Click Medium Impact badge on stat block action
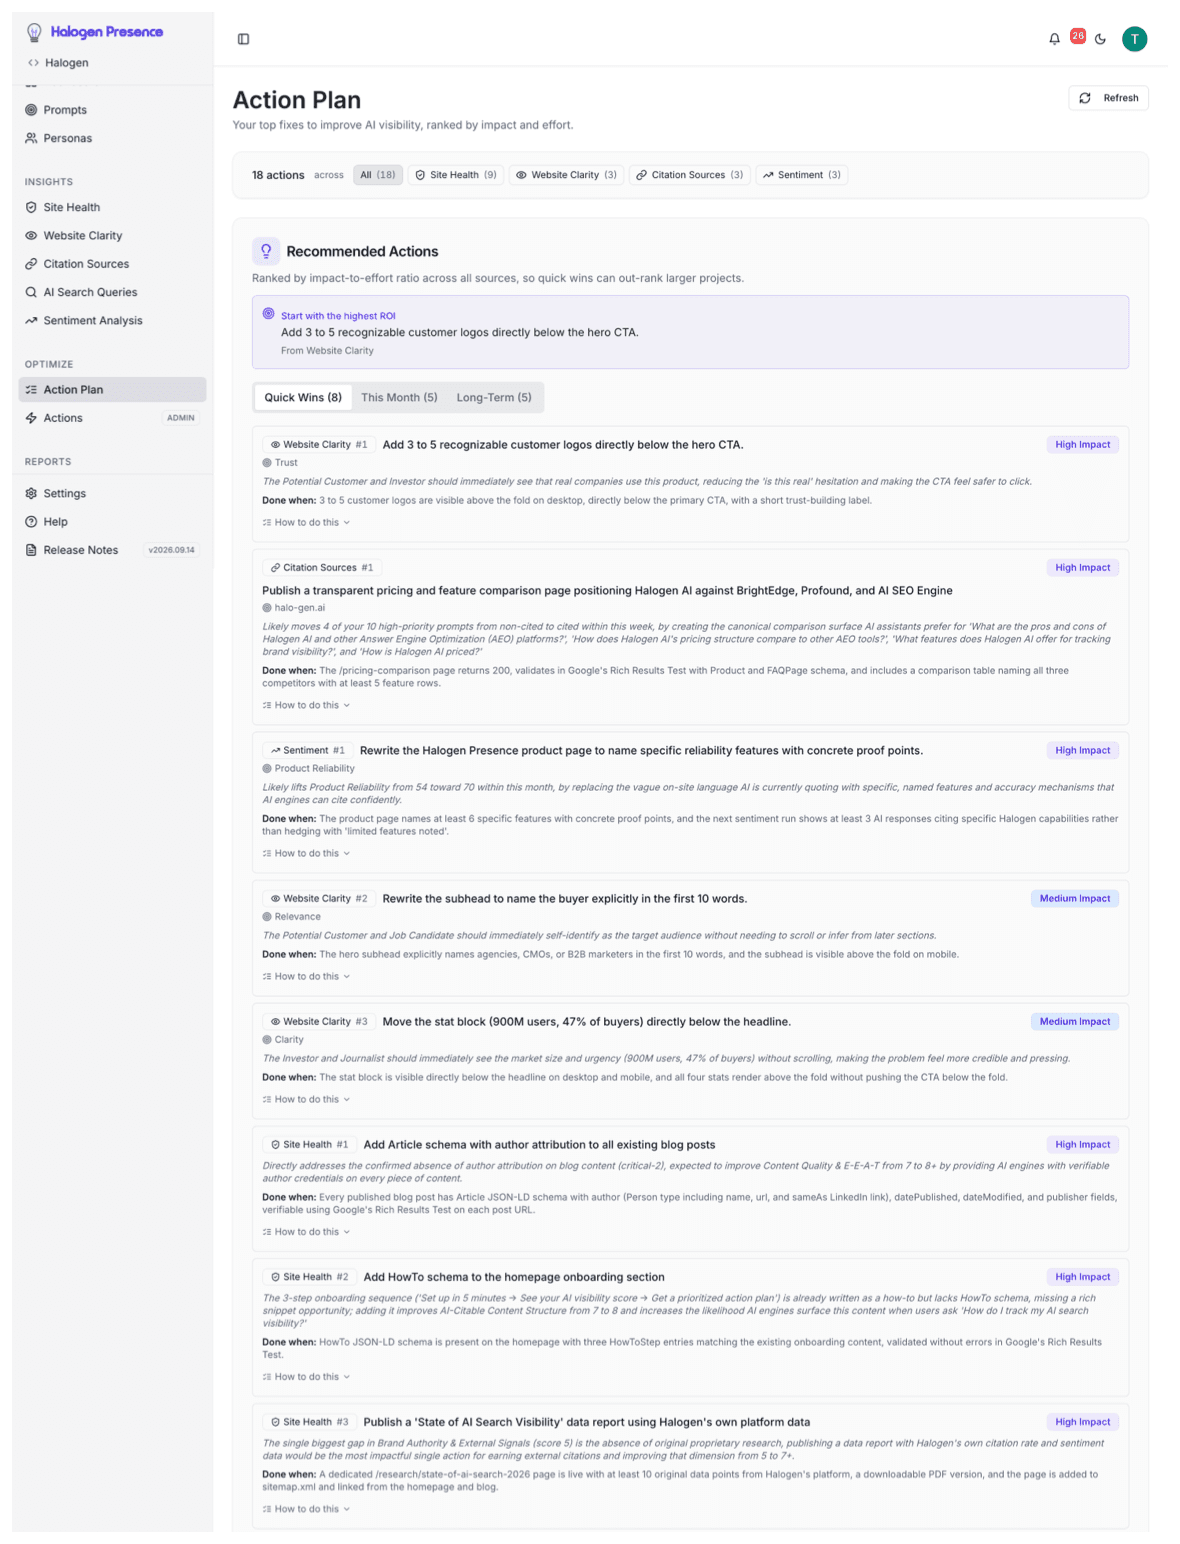The image size is (1180, 1544). point(1074,1022)
